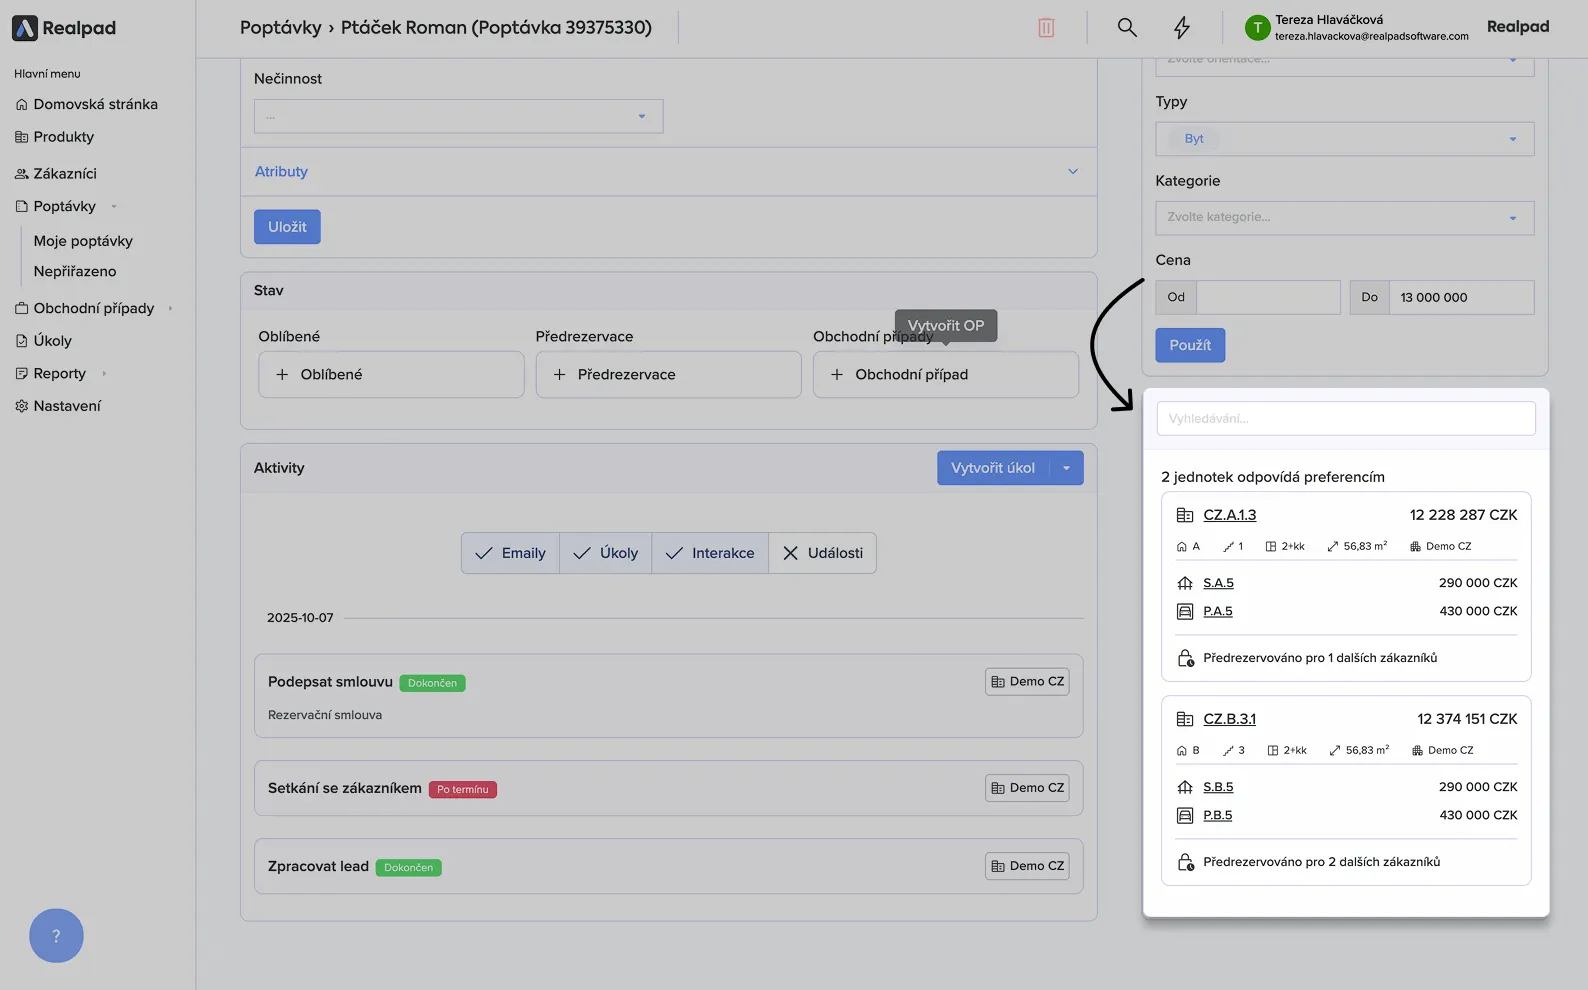This screenshot has width=1588, height=990.
Task: Click lock icon in CZ.B.3.1 prereservation row
Action: point(1185,862)
